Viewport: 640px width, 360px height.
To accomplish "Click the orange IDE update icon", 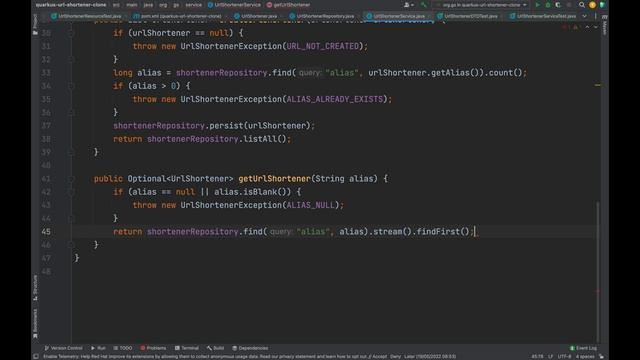I will point(592,5).
